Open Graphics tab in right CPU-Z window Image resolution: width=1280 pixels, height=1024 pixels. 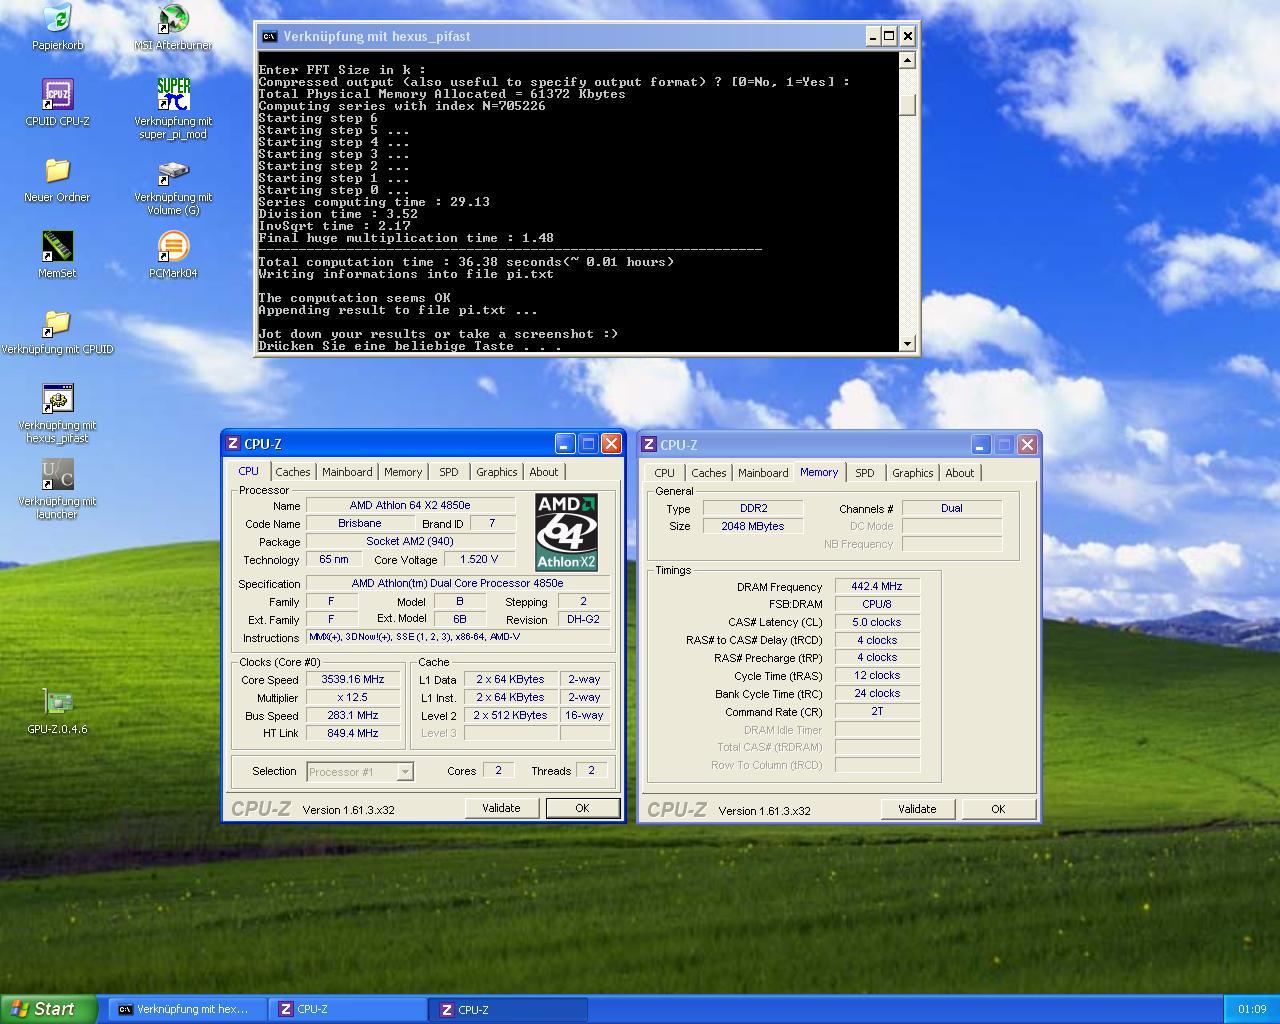pyautogui.click(x=913, y=473)
